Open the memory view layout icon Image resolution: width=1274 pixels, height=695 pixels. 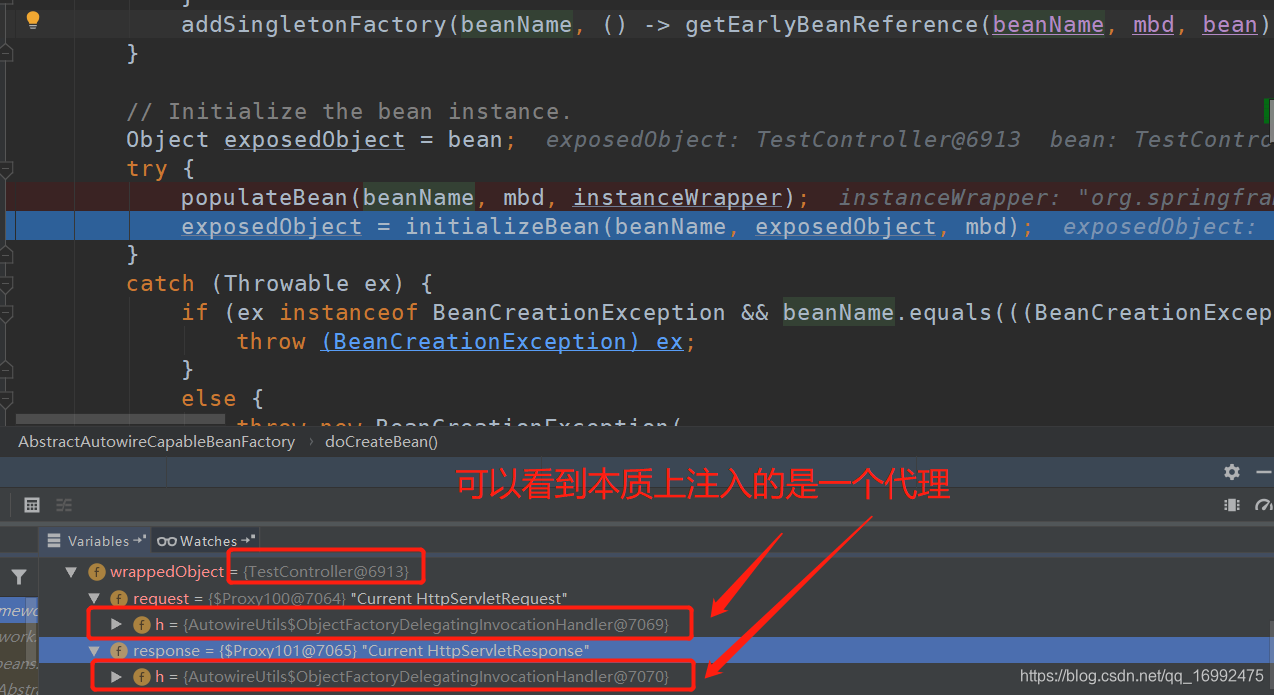(1232, 505)
